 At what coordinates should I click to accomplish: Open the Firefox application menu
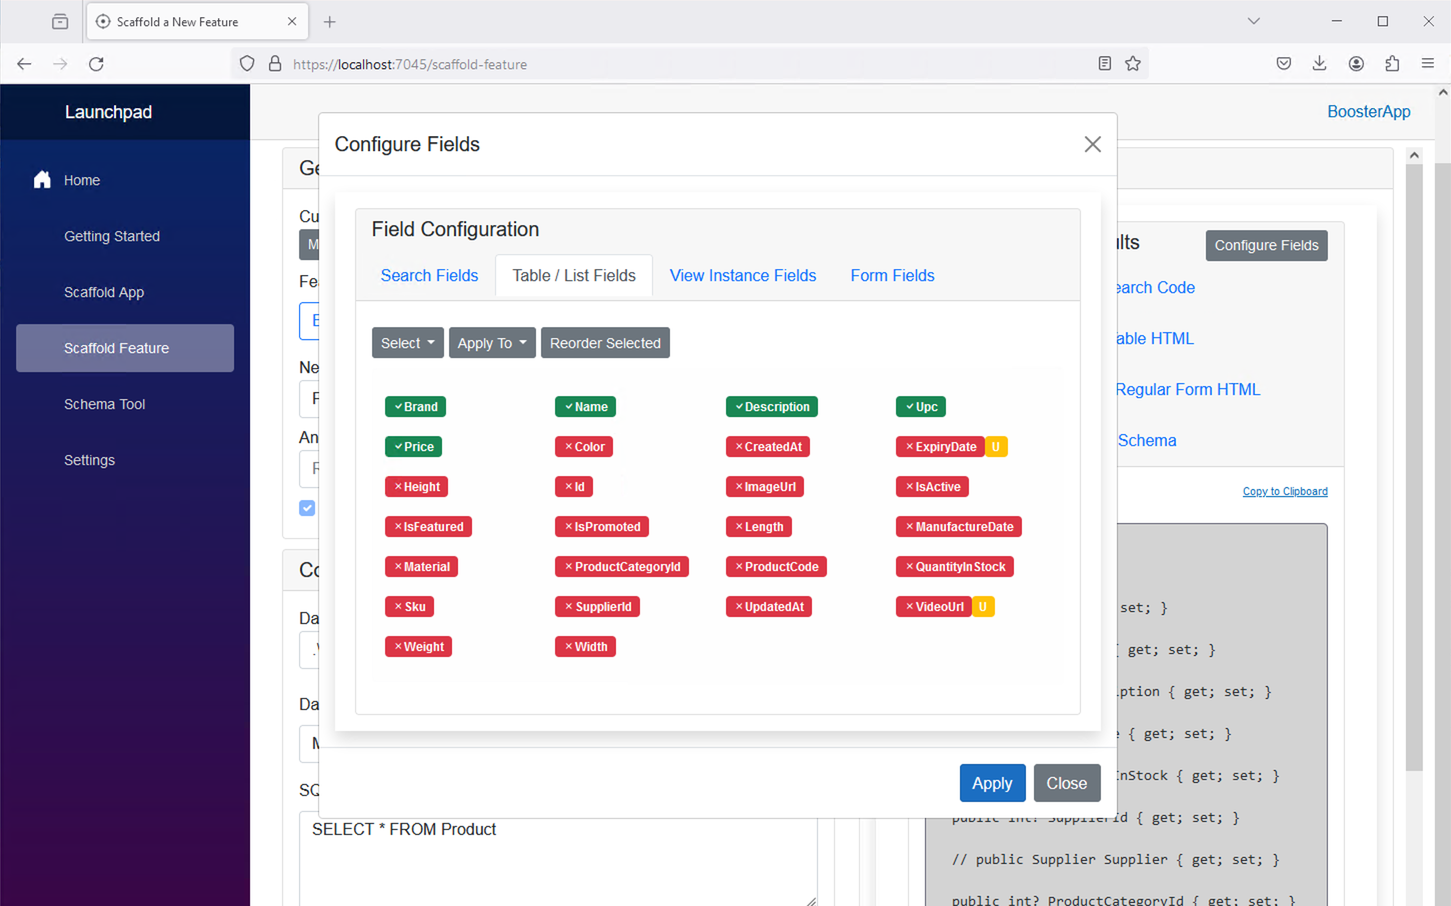(x=1428, y=64)
